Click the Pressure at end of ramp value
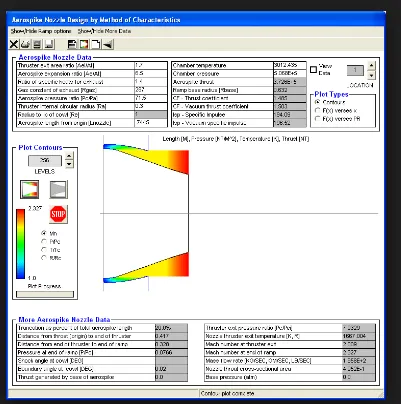The image size is (401, 404). (x=171, y=352)
